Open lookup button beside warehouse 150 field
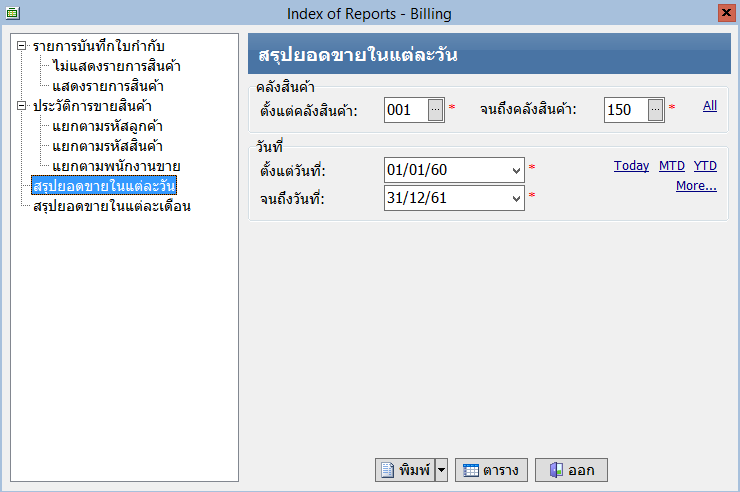The image size is (740, 492). (655, 110)
